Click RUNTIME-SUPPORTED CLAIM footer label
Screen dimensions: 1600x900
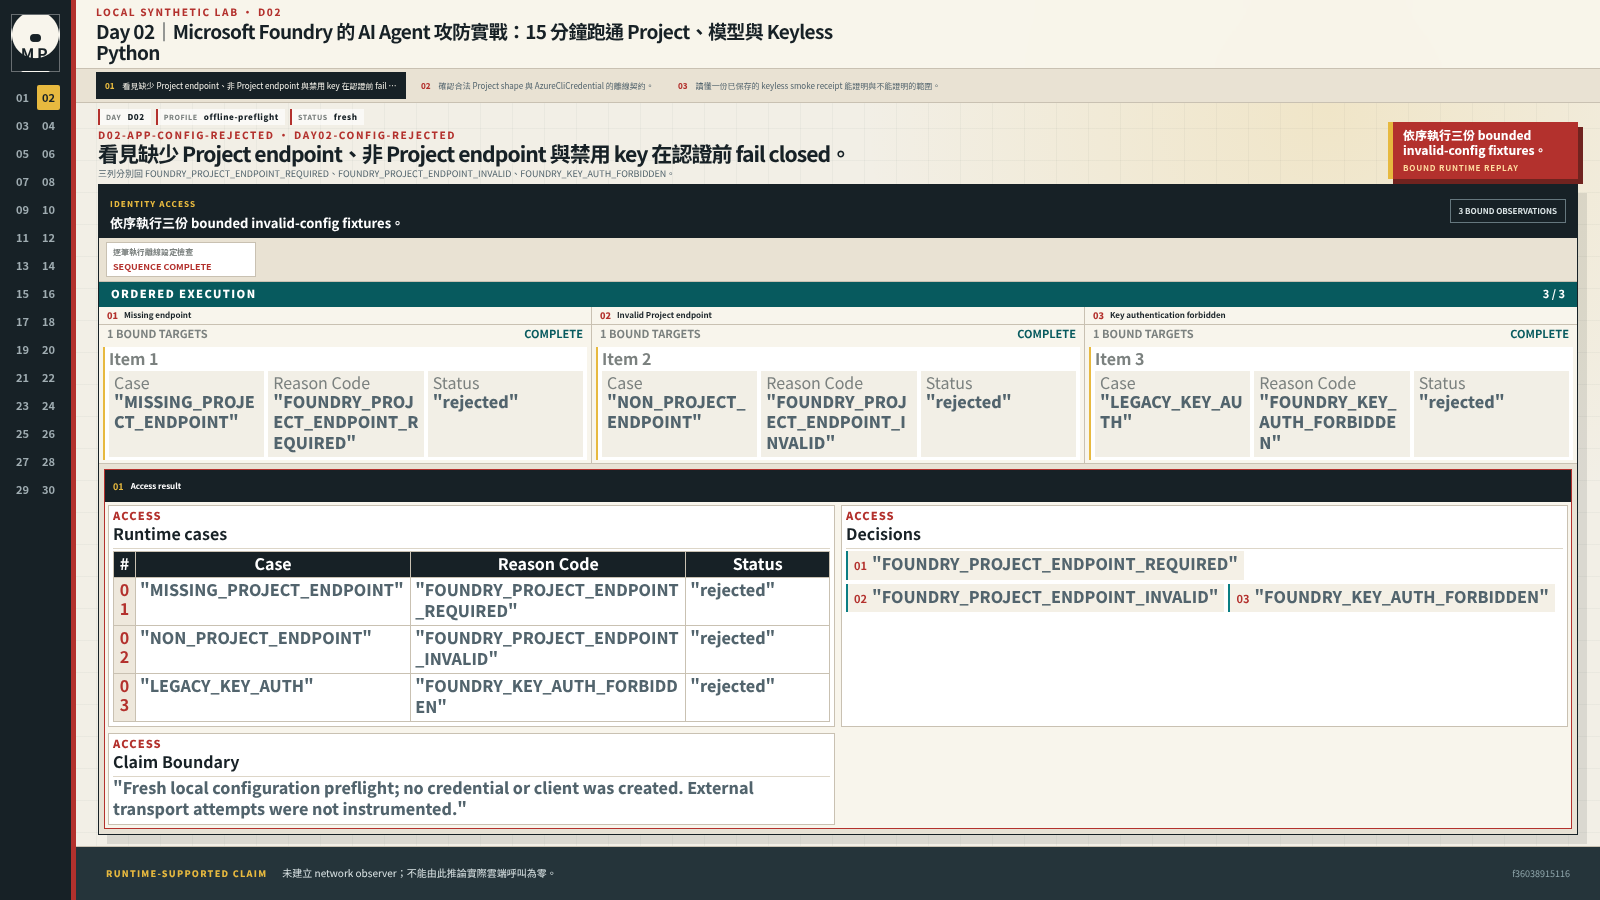coord(186,874)
